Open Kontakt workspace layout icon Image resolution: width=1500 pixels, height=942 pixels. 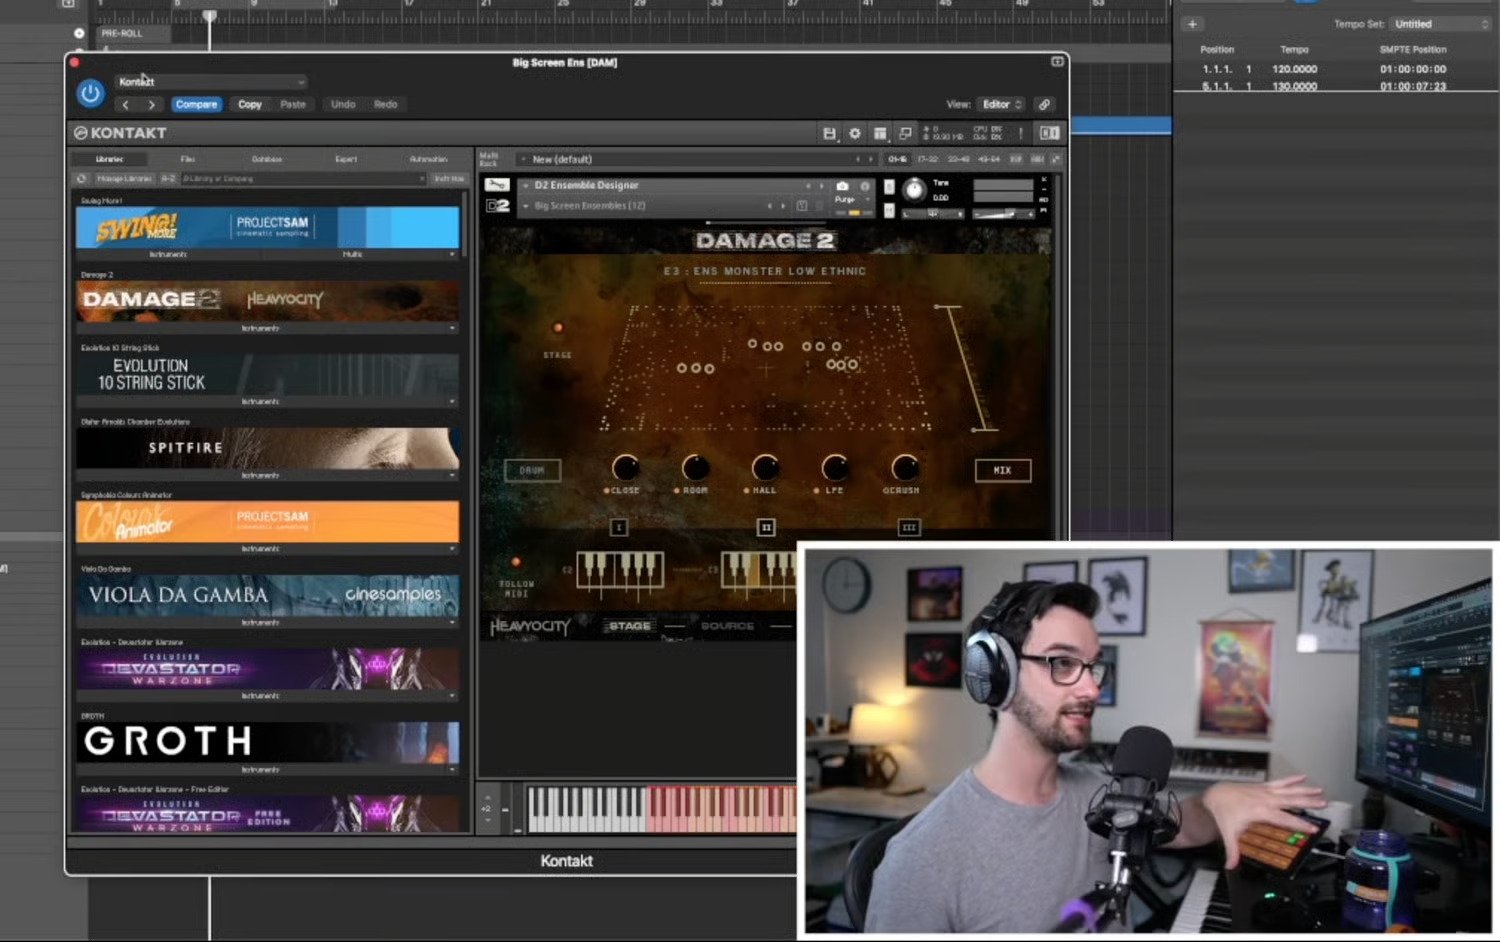click(880, 133)
